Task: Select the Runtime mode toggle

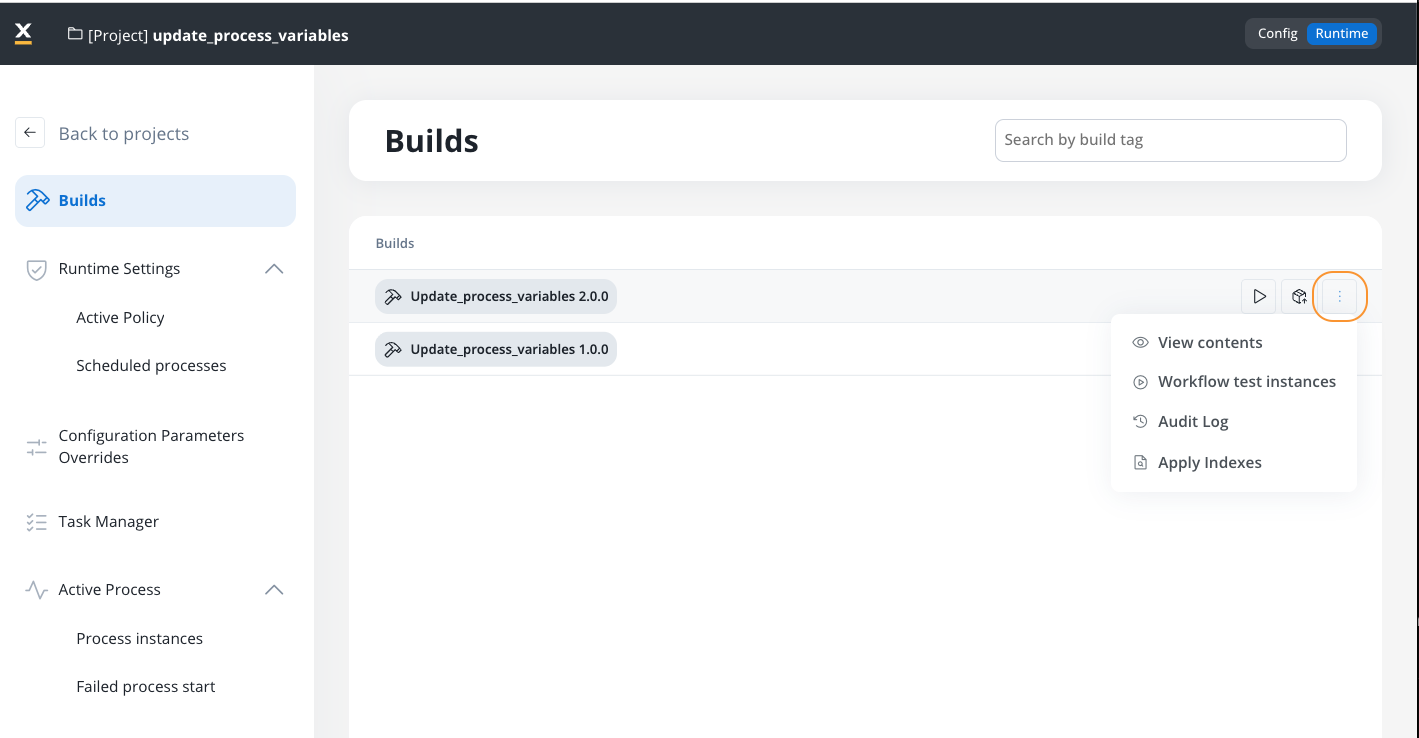Action: (1341, 33)
